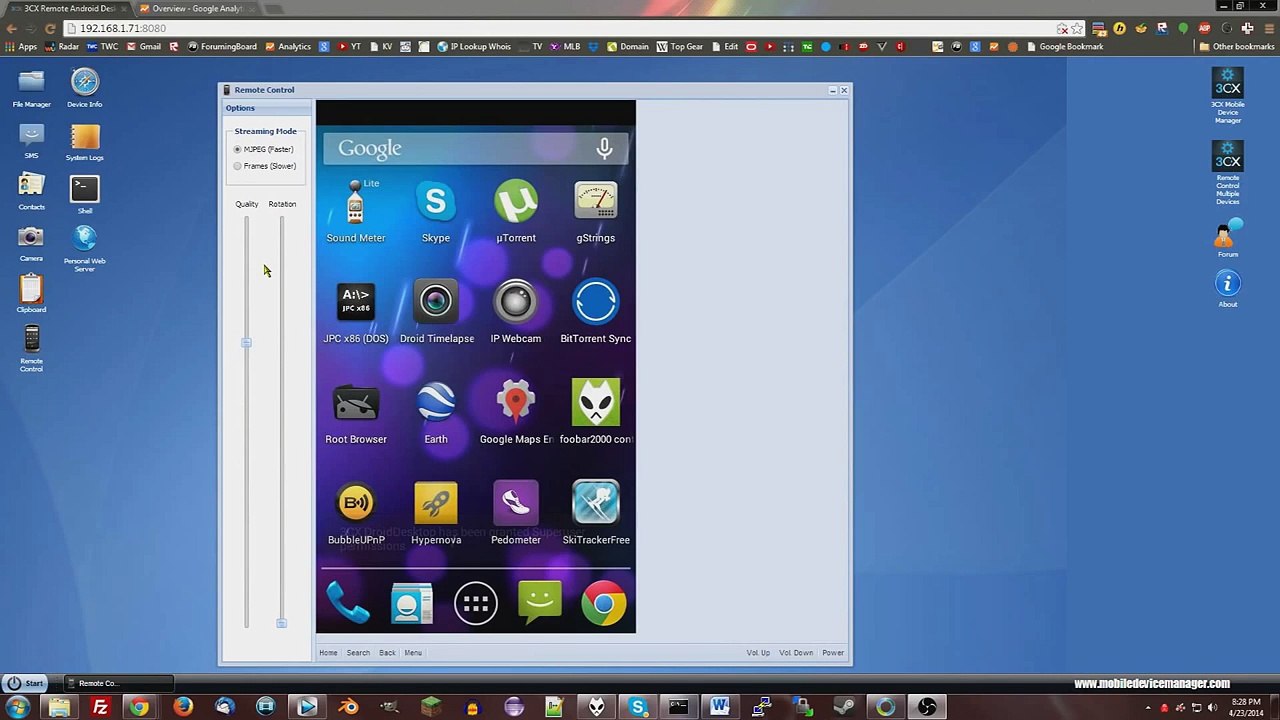Open the Sound Meter app
The height and width of the screenshot is (720, 1280).
tap(356, 212)
